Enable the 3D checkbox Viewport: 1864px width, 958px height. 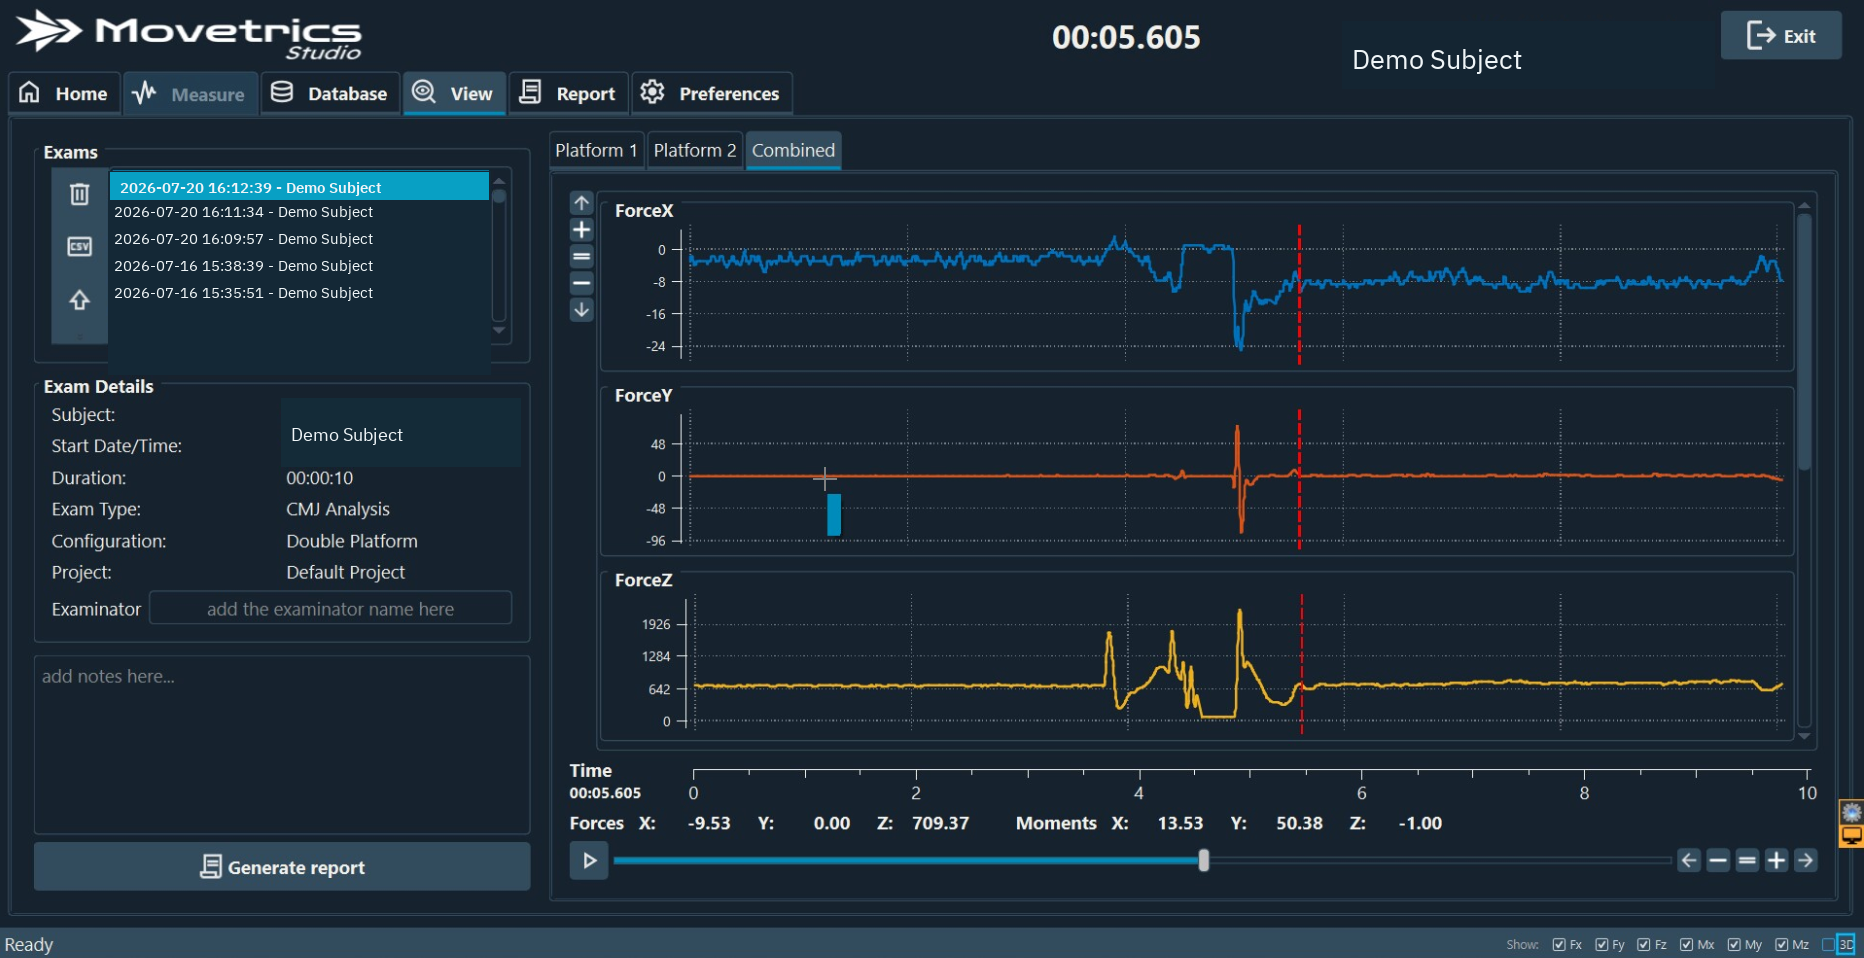(1829, 944)
